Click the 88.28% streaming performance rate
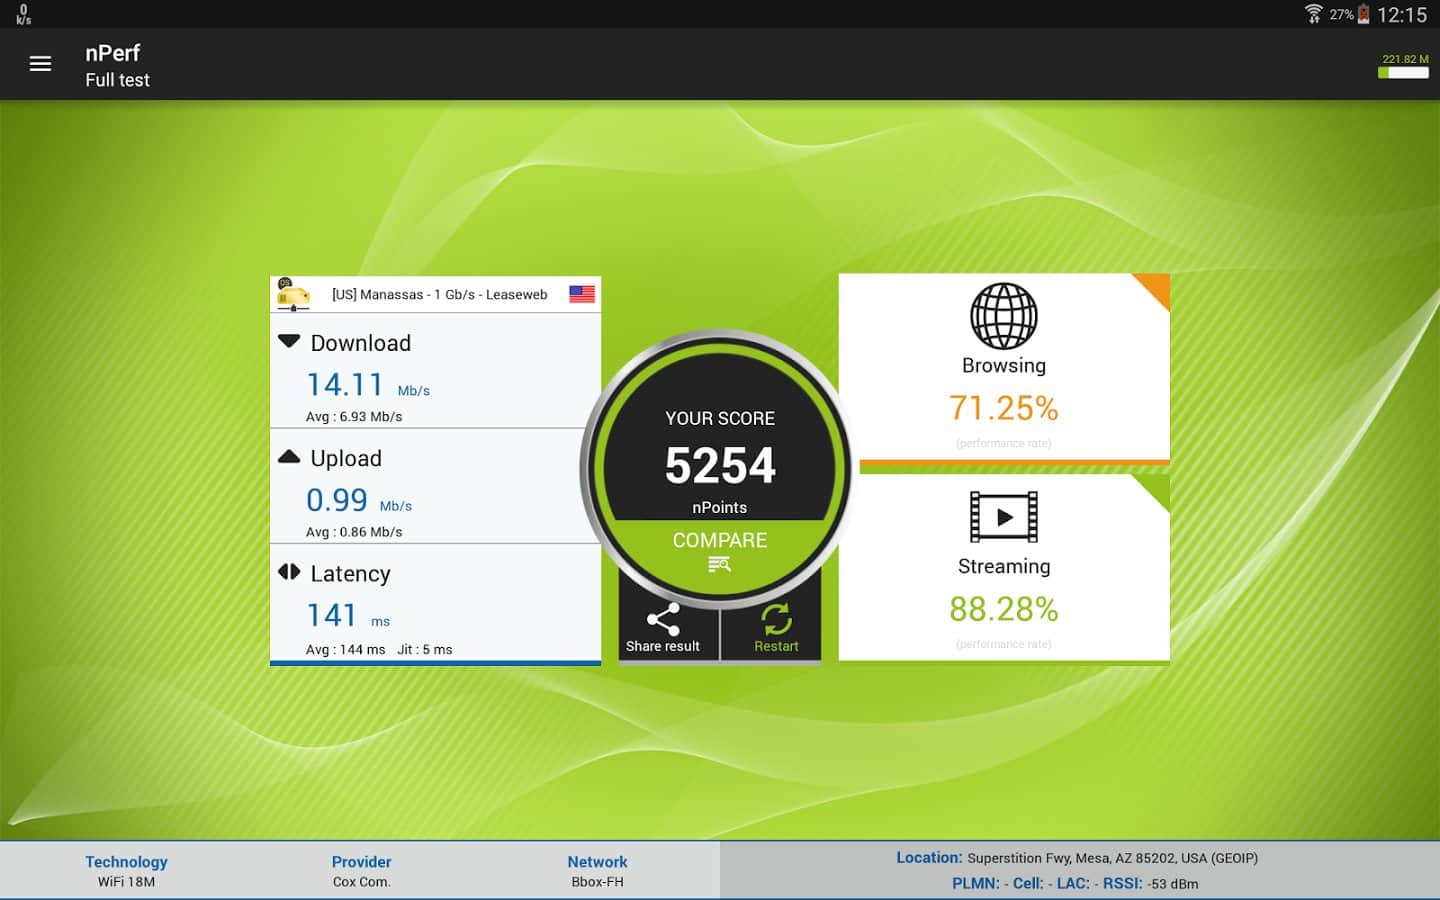 (1003, 609)
